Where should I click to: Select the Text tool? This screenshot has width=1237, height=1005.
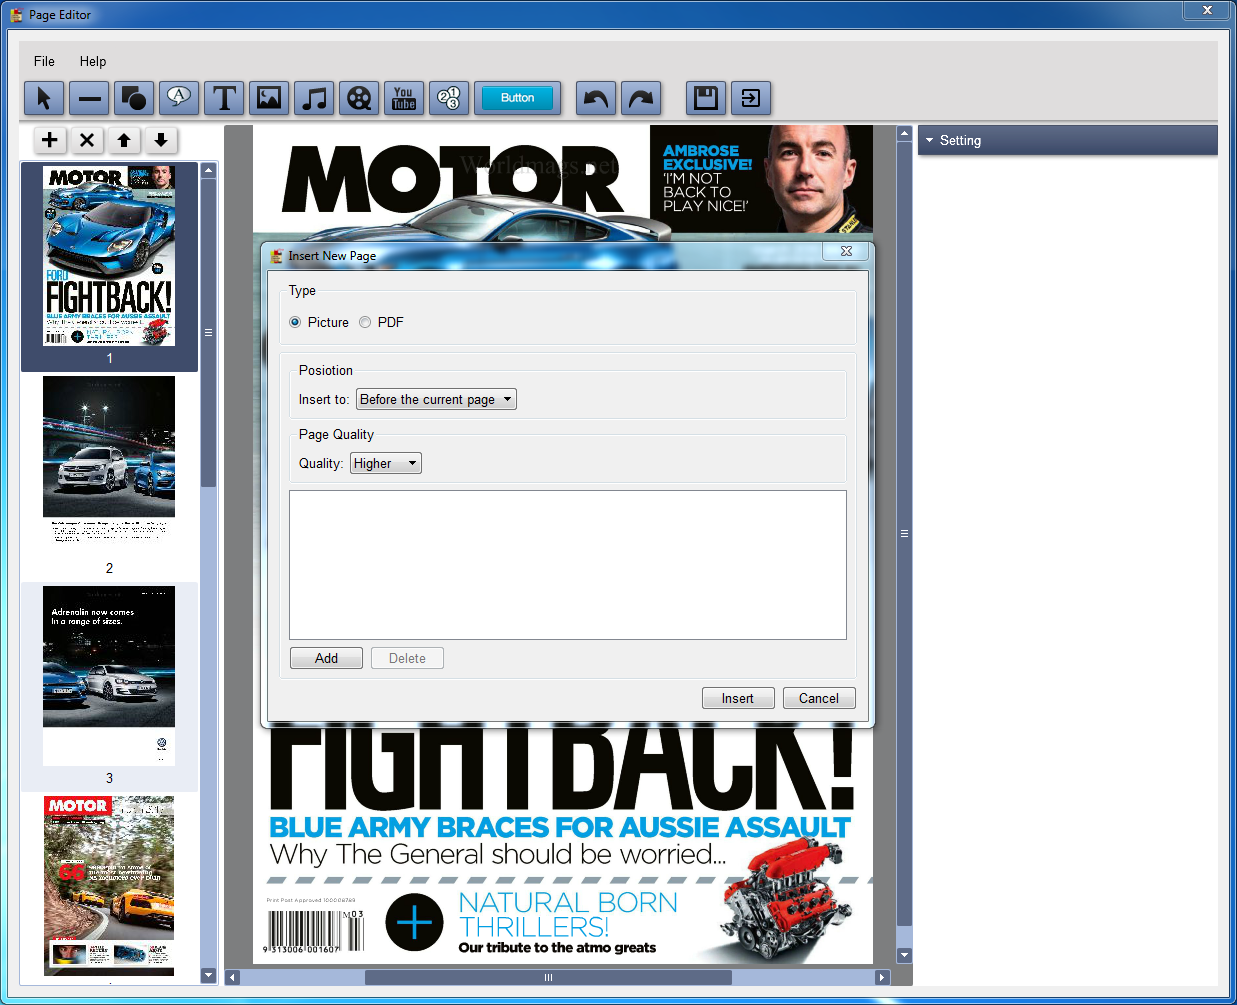(x=224, y=98)
